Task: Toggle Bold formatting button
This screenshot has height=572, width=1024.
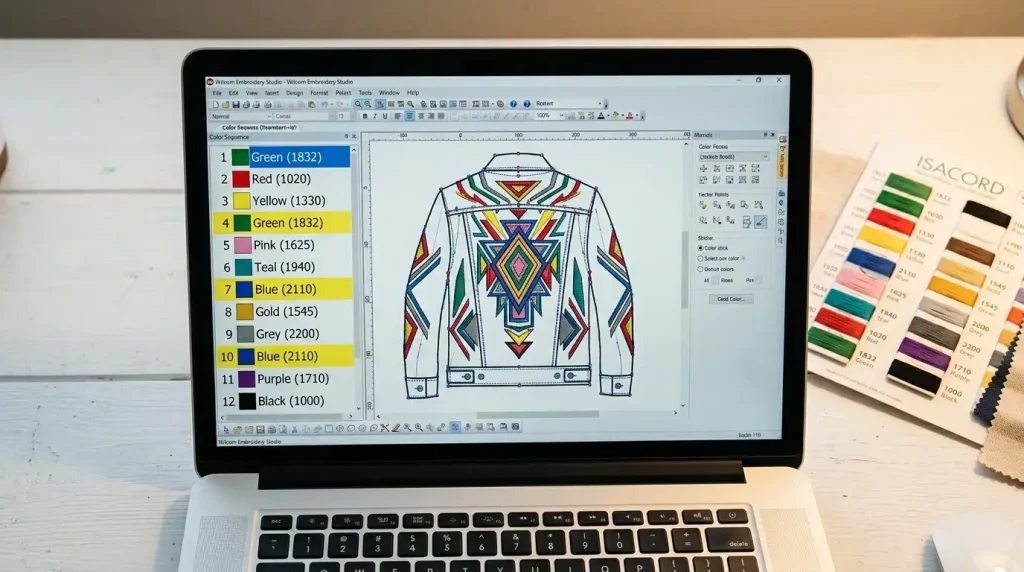Action: 365,116
